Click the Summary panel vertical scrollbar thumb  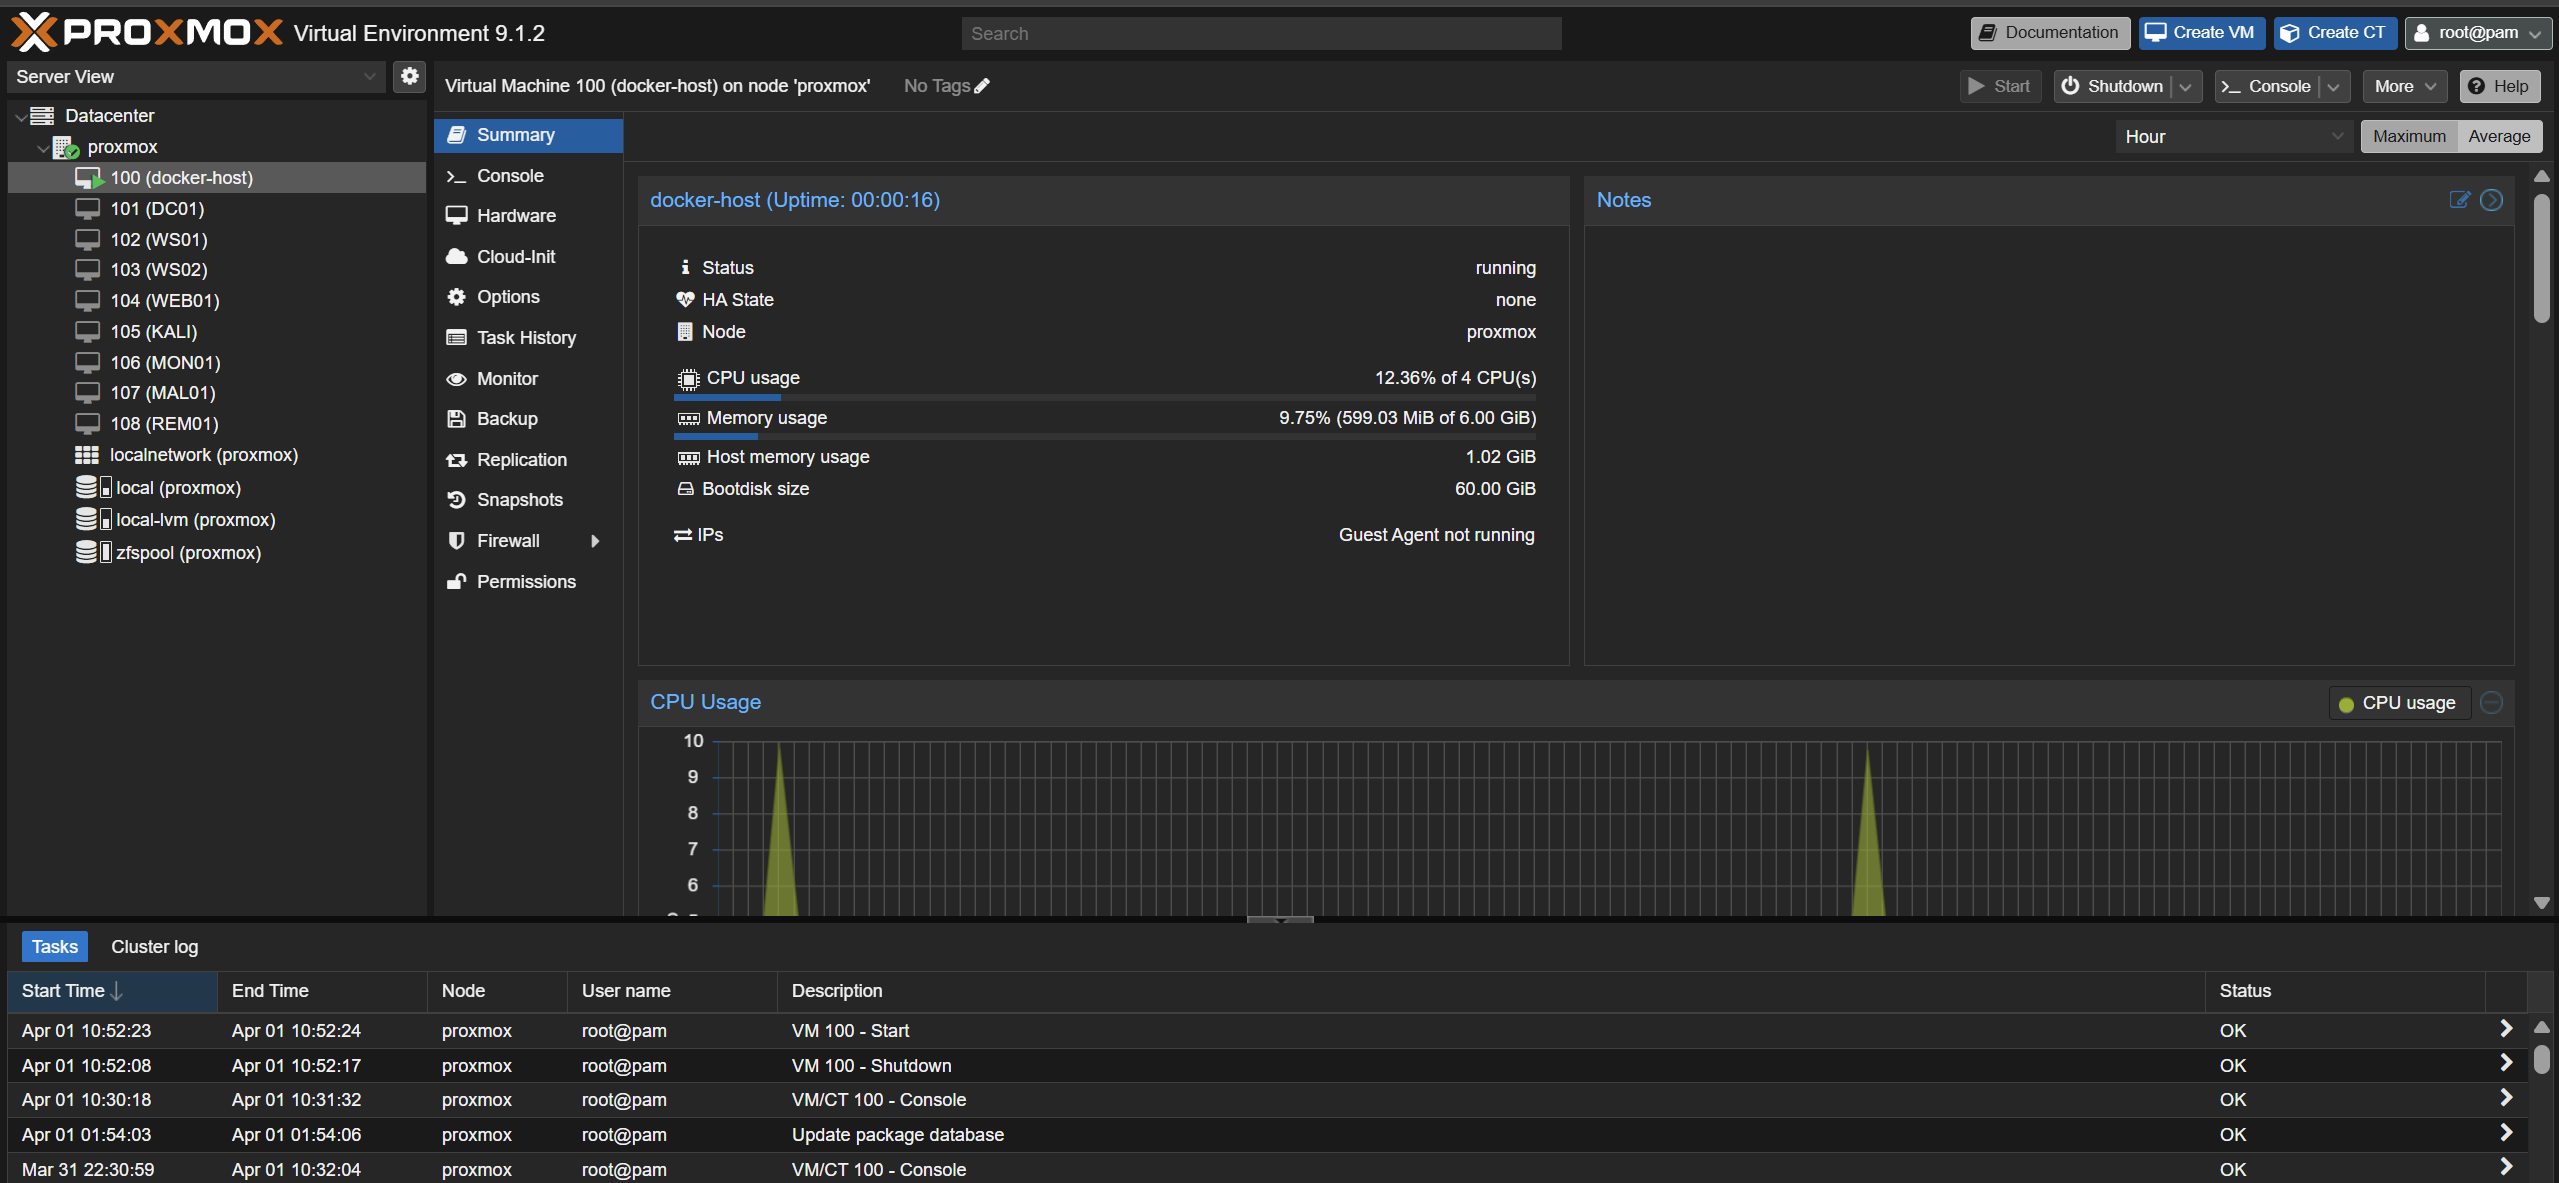pyautogui.click(x=2541, y=260)
